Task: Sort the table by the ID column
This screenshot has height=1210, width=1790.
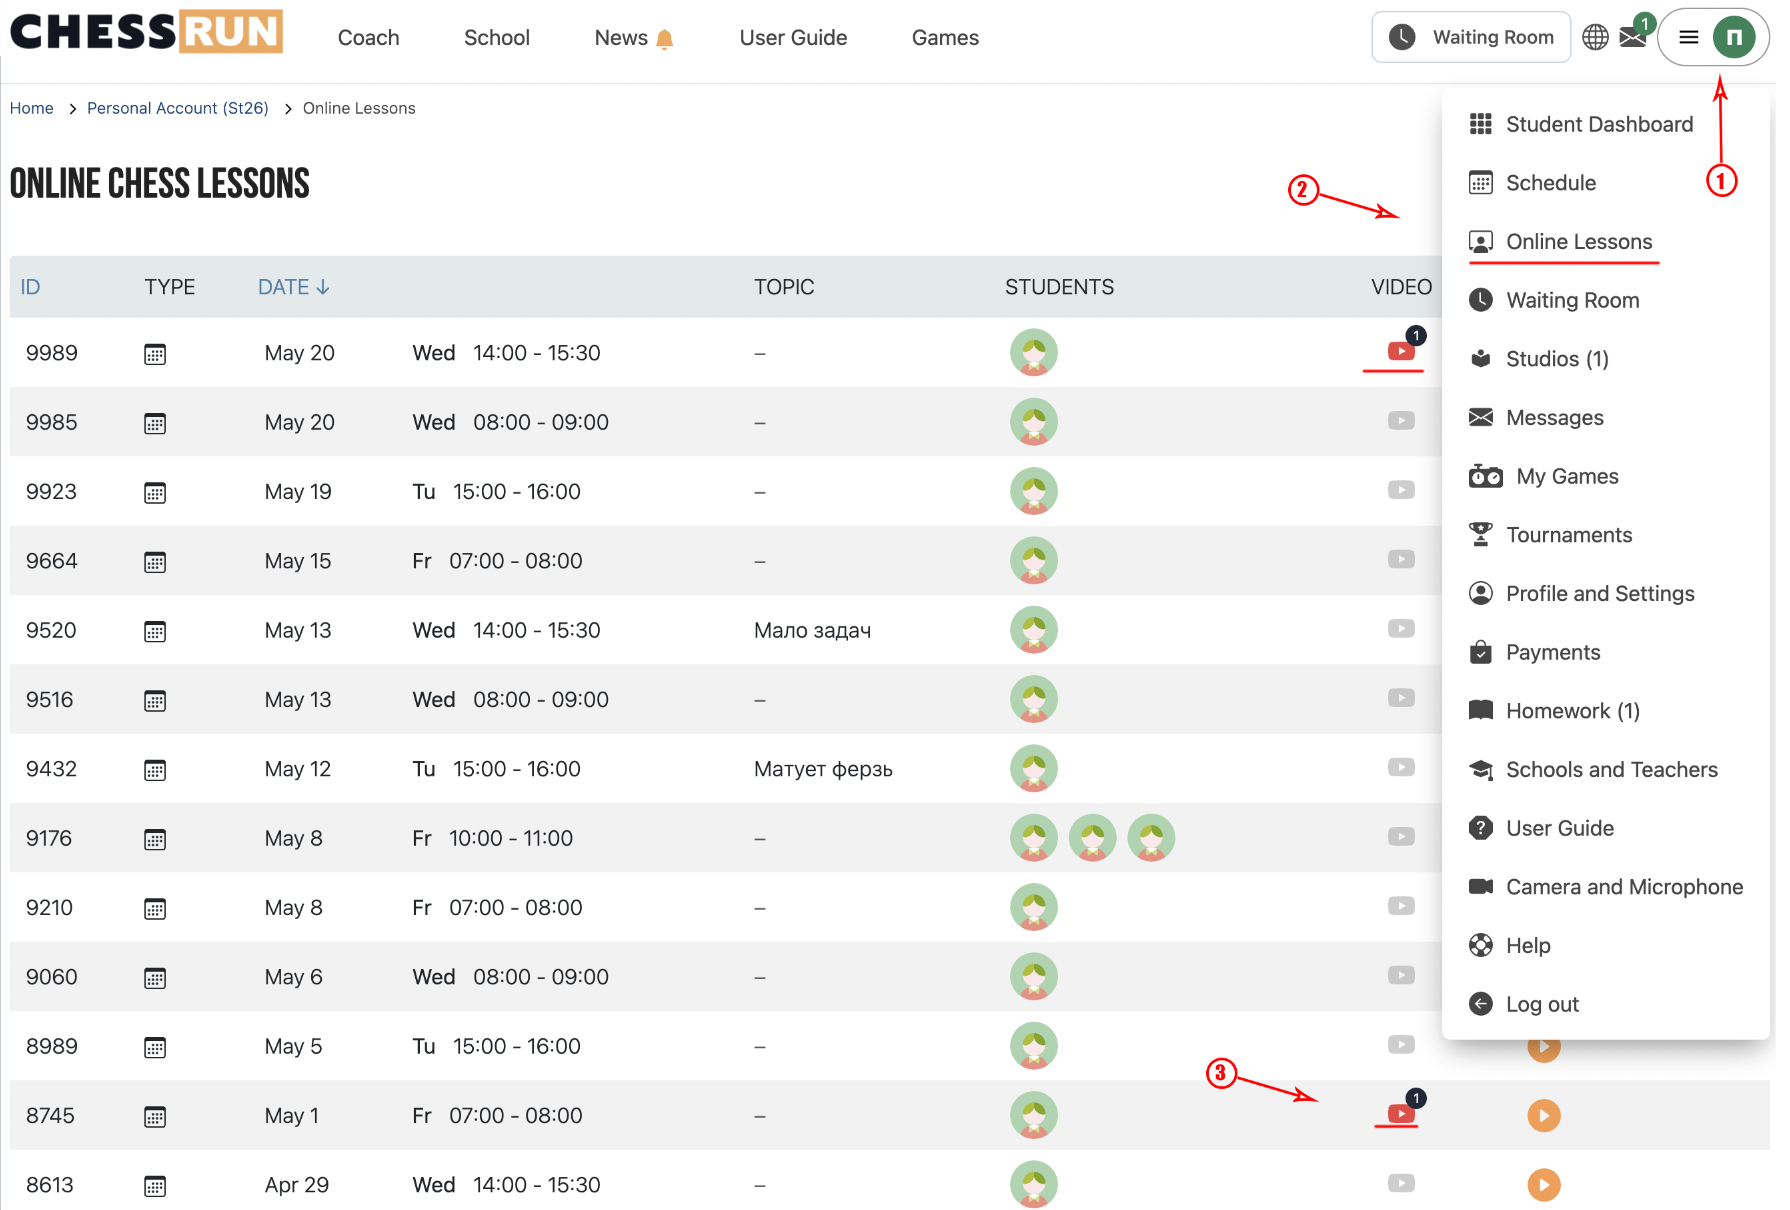Action: click(30, 287)
